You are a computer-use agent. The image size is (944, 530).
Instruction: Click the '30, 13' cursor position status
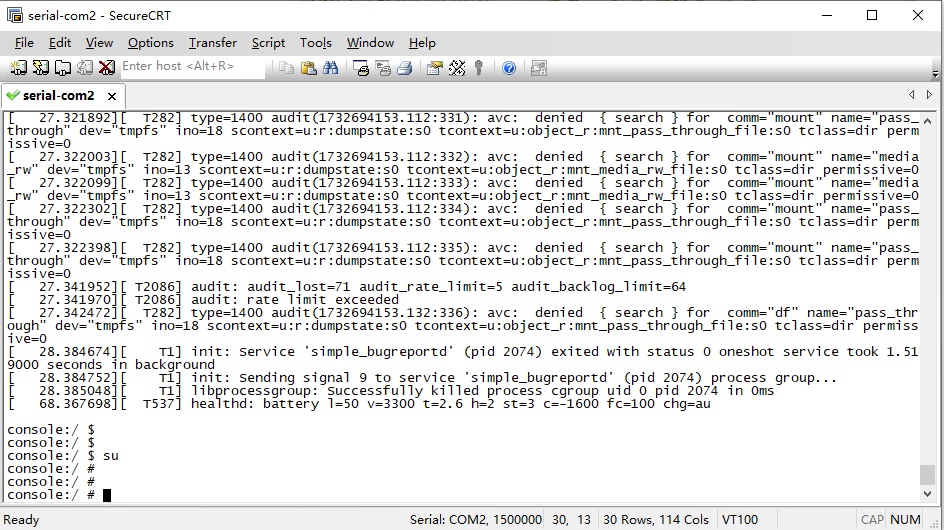(571, 520)
